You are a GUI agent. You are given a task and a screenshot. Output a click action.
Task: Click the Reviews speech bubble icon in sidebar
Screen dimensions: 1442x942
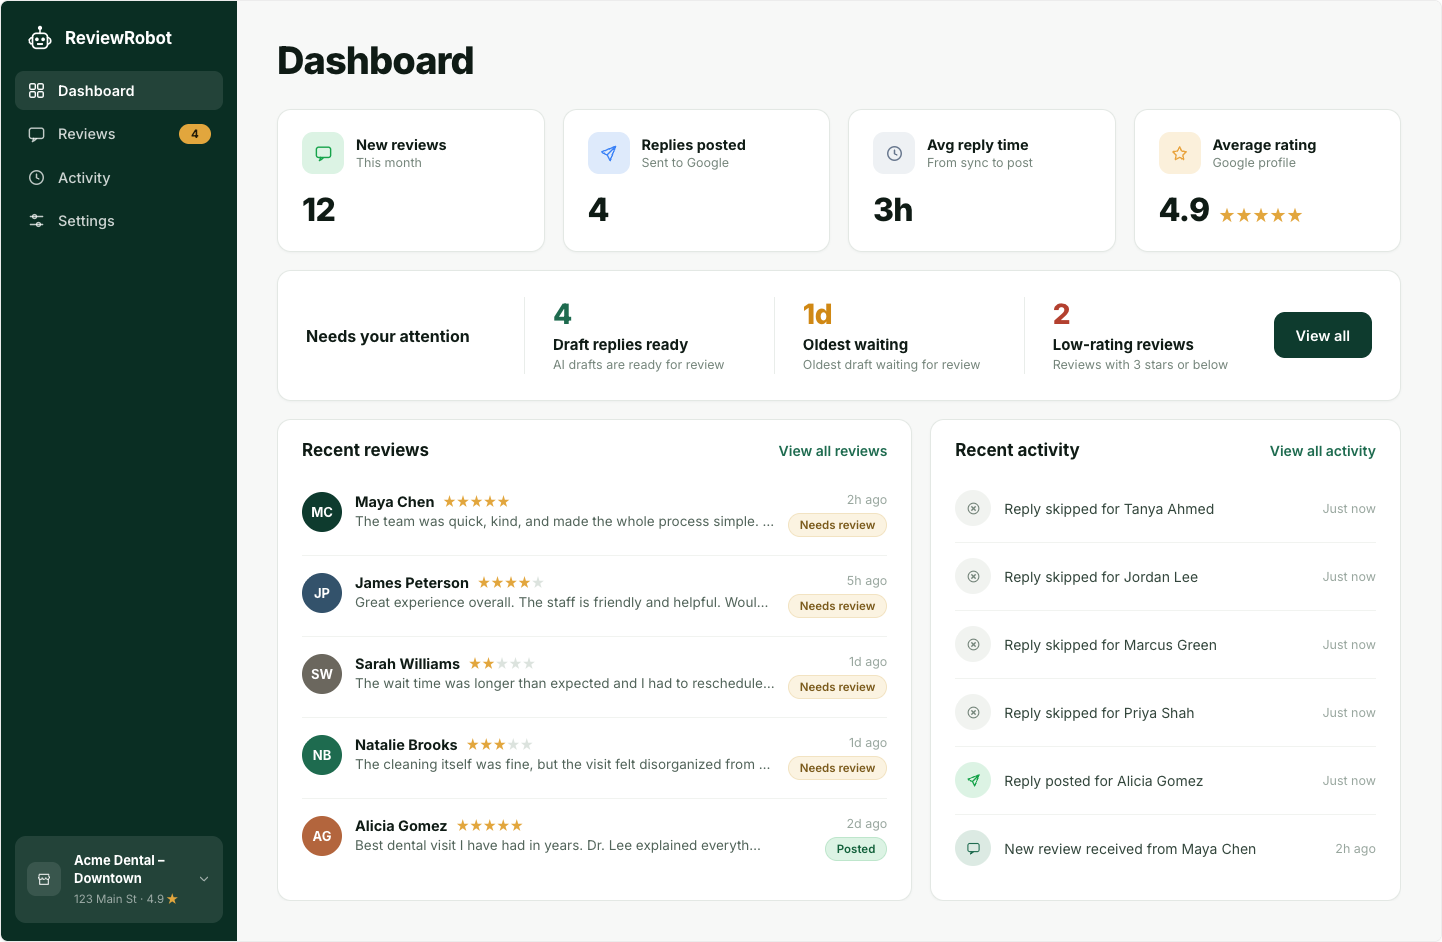pos(37,134)
